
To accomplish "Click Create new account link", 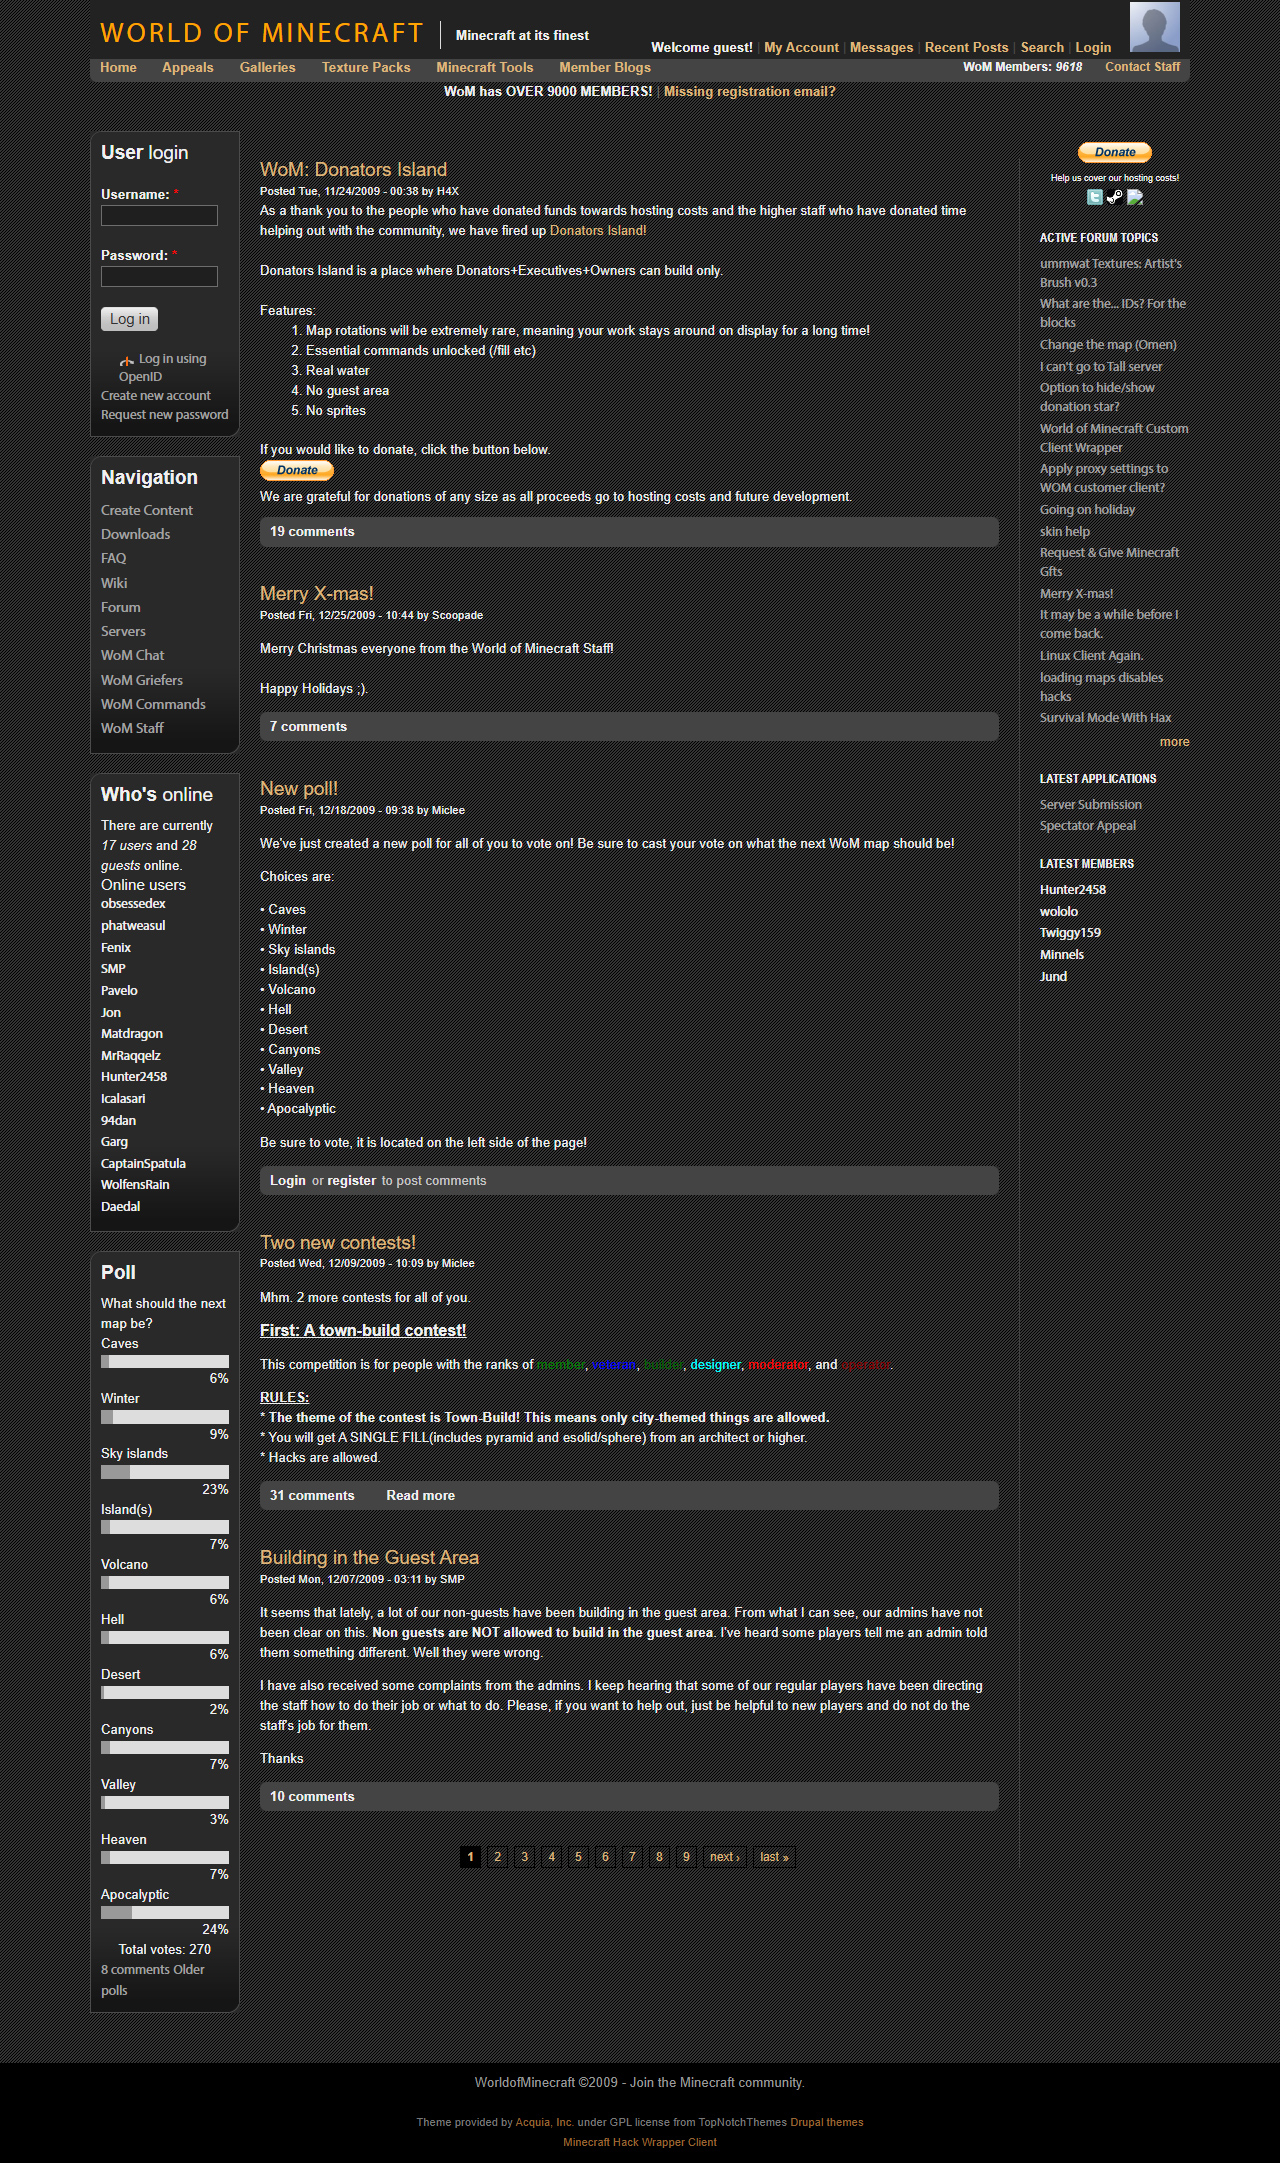I will (x=156, y=396).
